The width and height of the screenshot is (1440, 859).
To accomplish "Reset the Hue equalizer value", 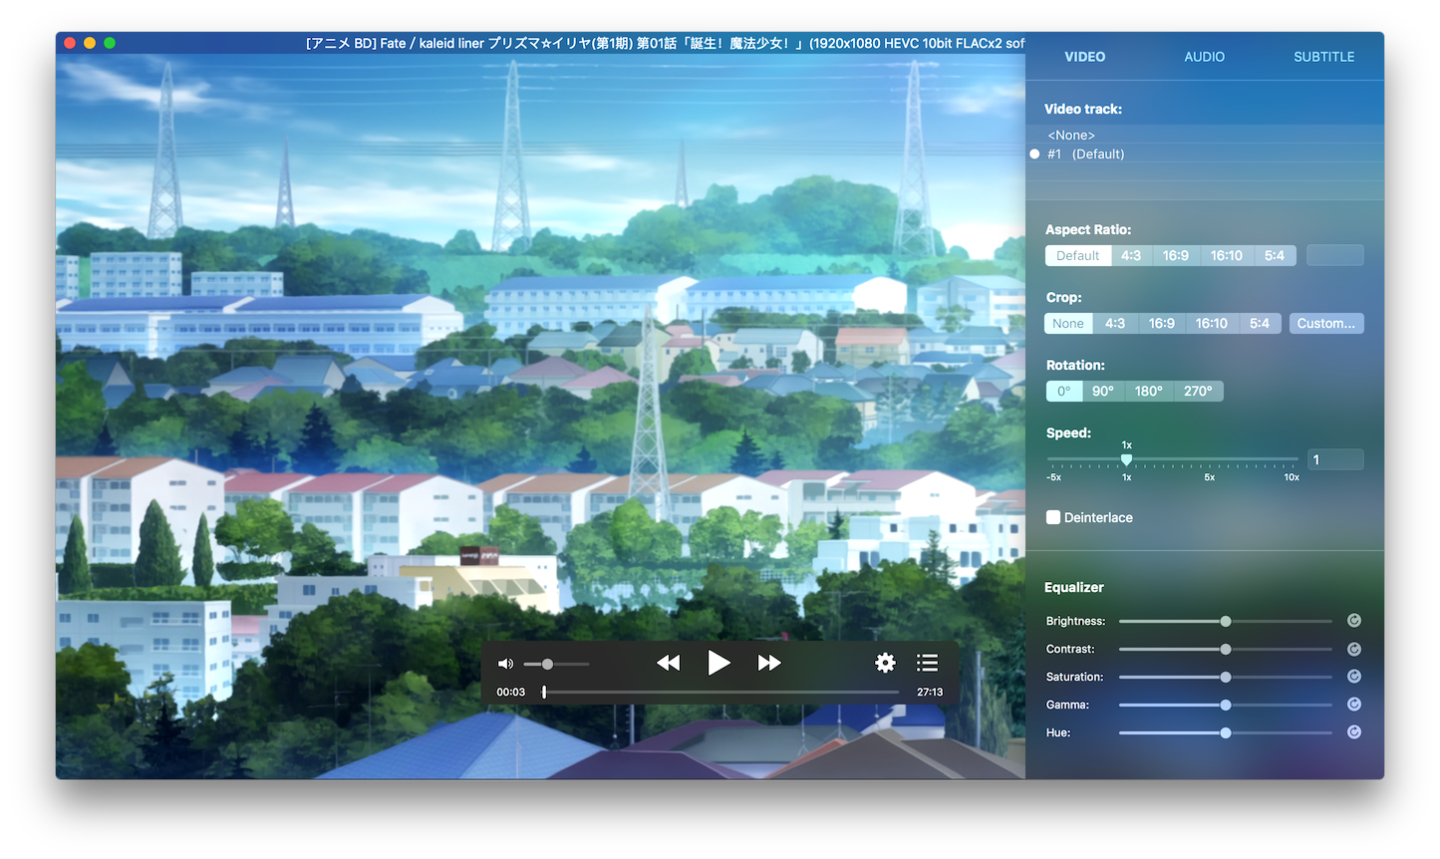I will tap(1354, 732).
